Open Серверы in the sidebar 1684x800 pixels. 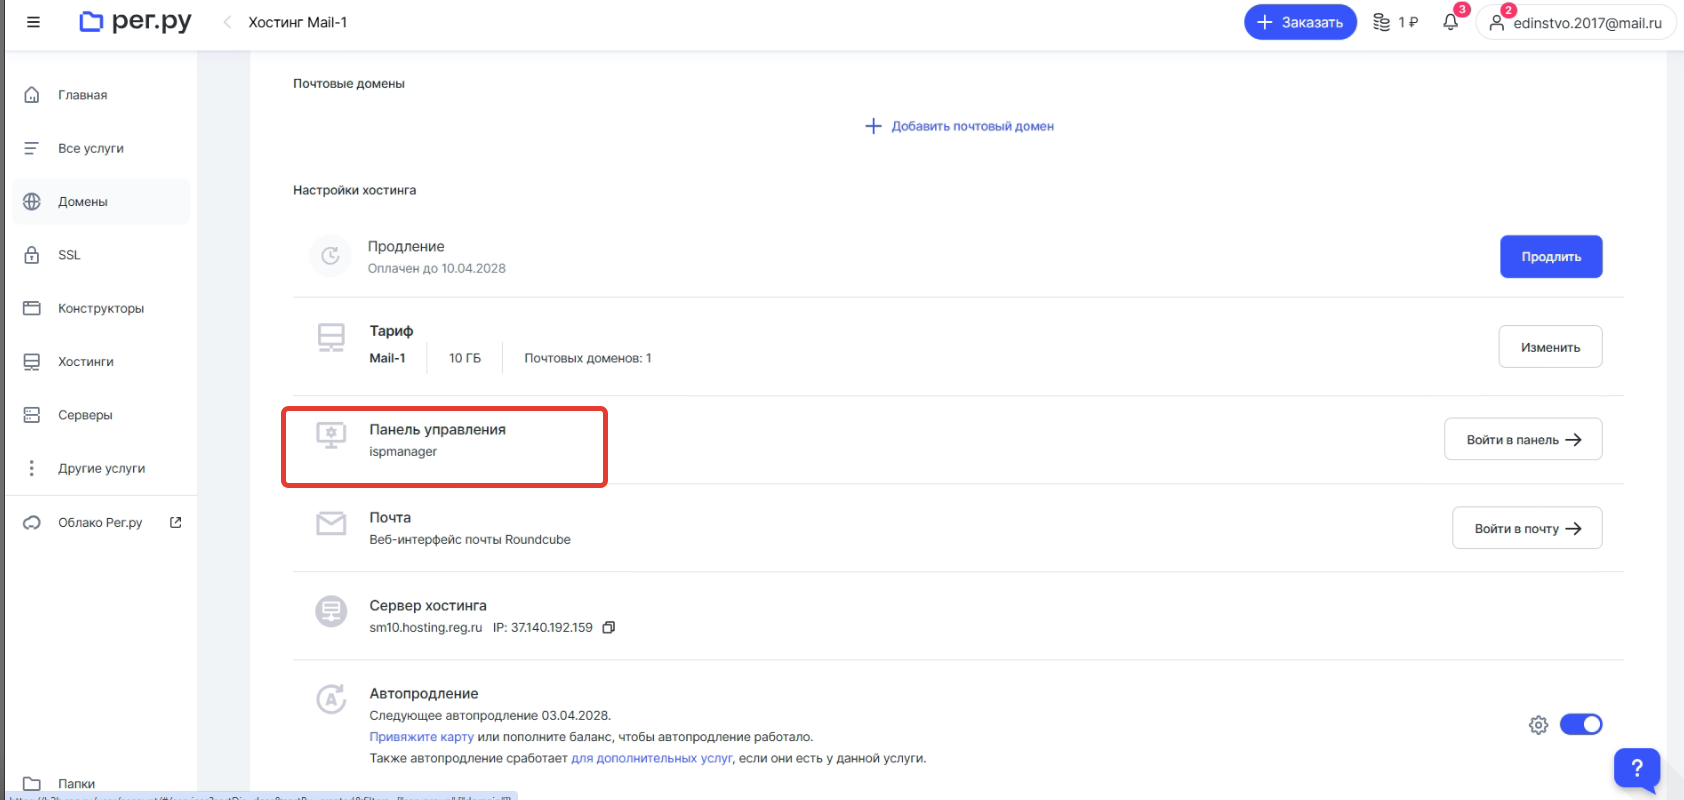pyautogui.click(x=100, y=415)
